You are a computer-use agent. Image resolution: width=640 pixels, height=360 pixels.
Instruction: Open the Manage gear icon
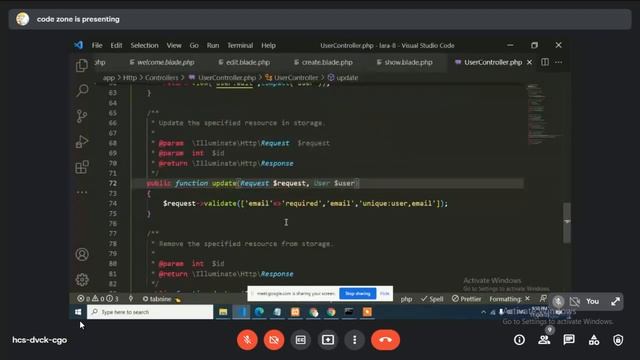82,280
